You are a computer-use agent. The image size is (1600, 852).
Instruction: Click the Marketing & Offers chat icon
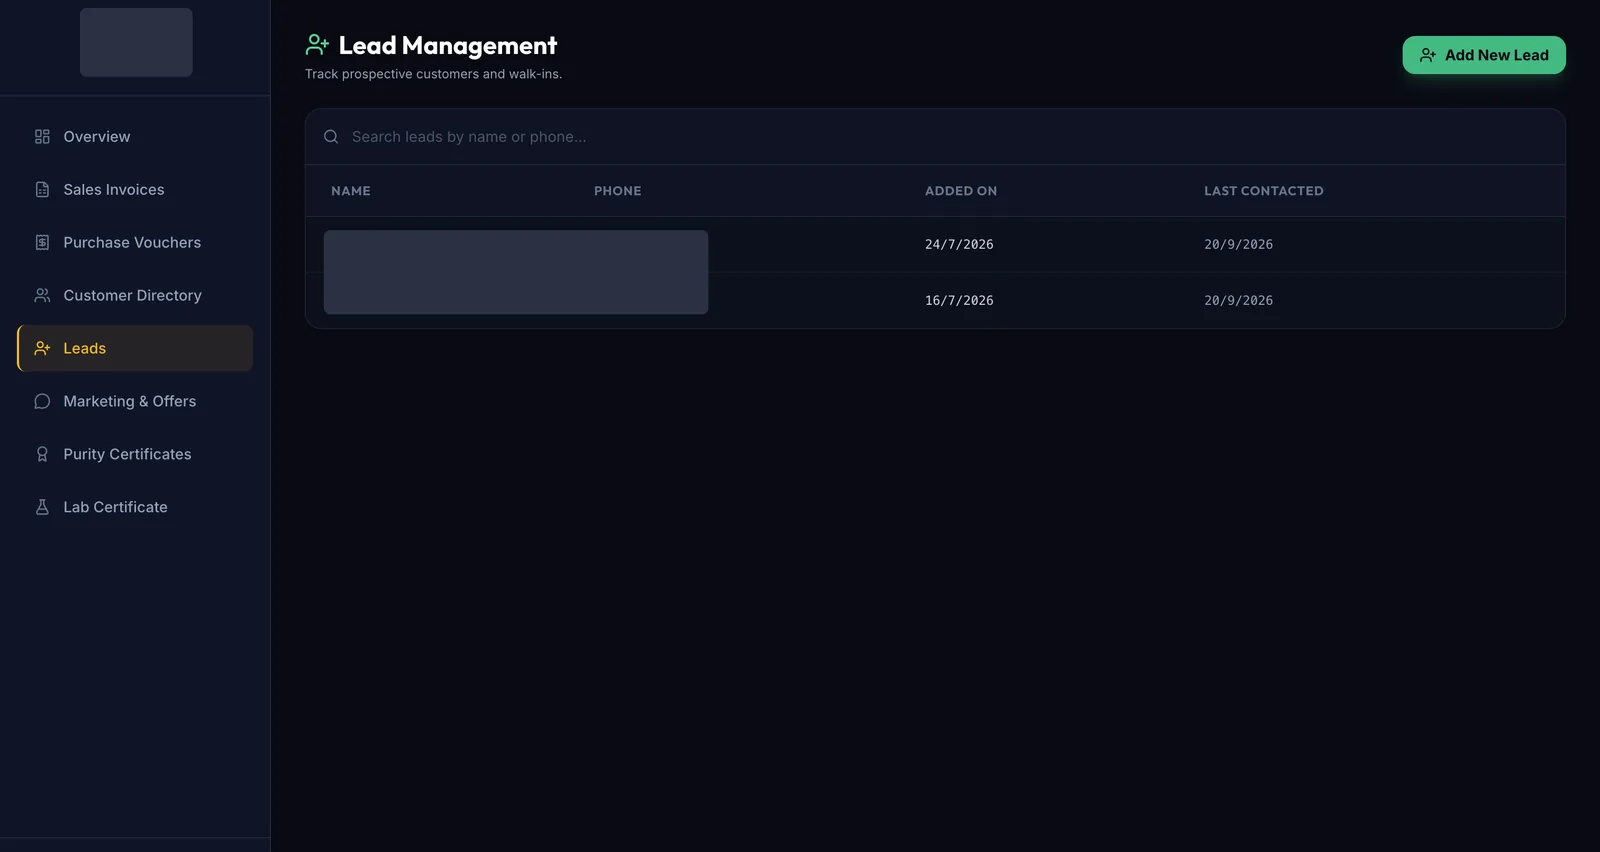click(42, 402)
